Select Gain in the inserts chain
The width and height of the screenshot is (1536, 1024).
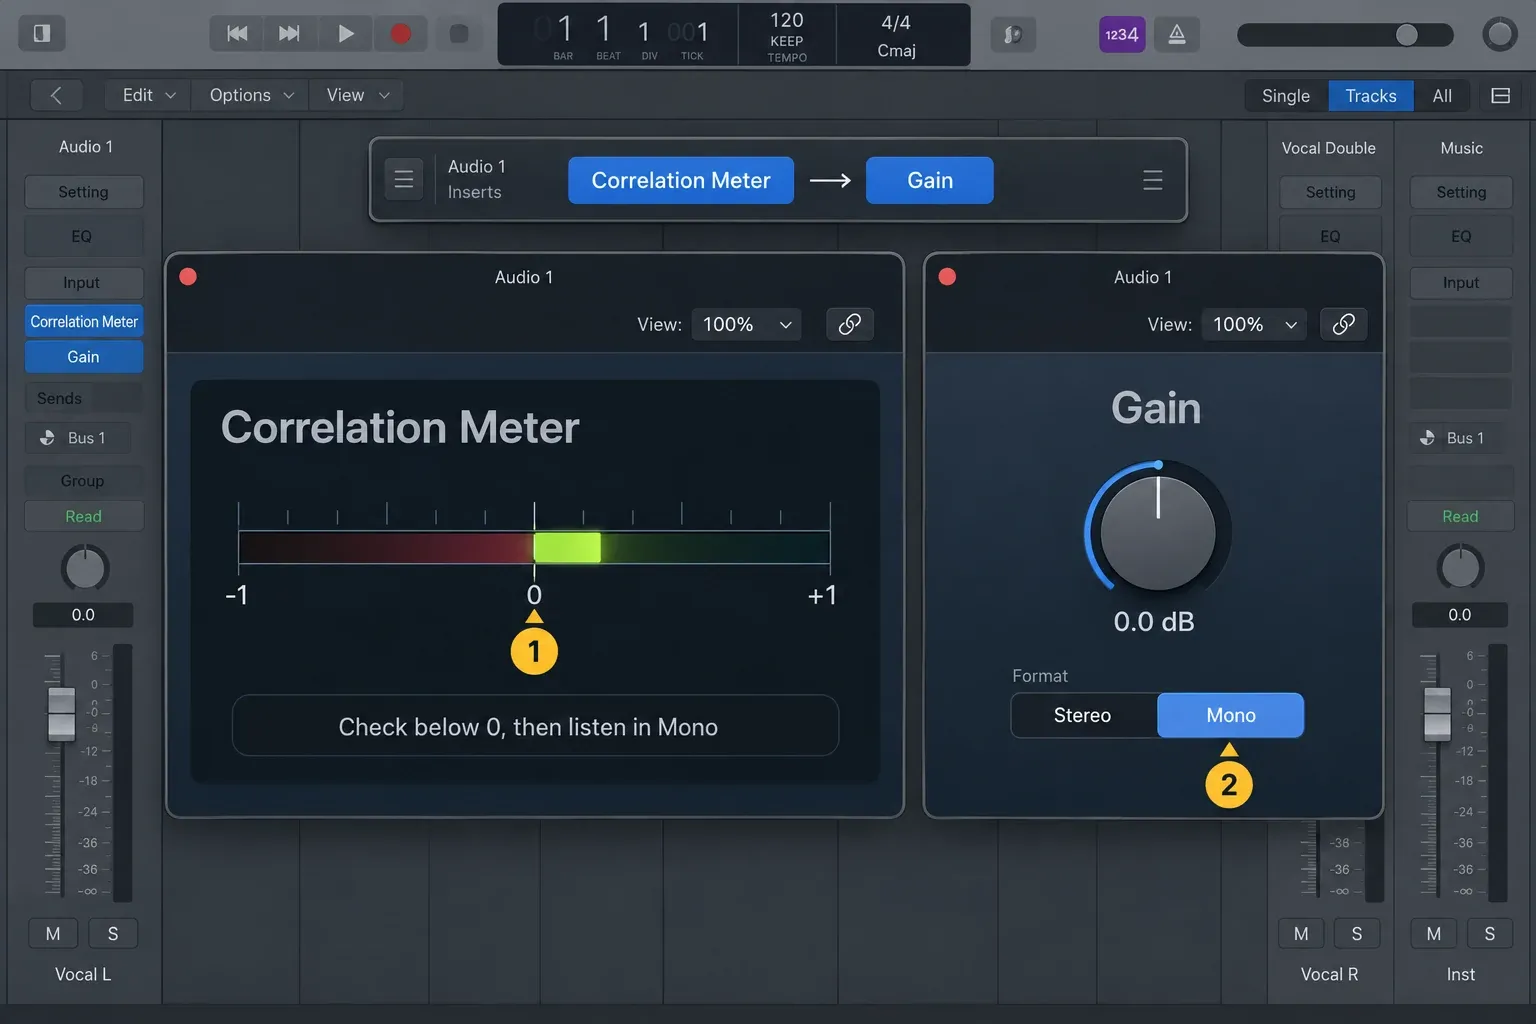click(930, 180)
